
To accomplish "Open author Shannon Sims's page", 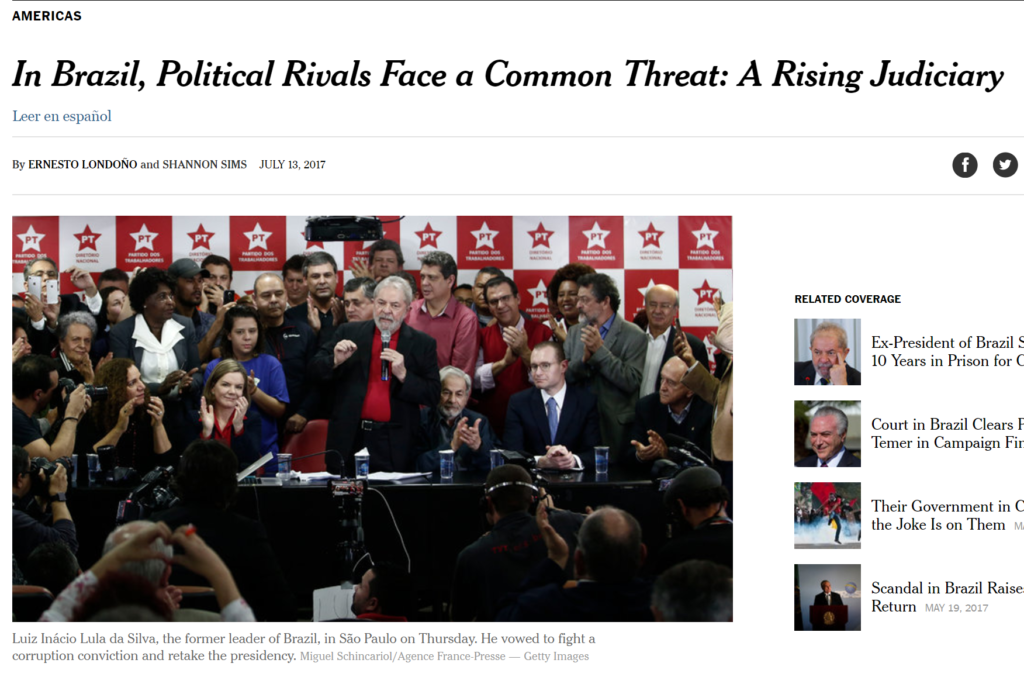I will coord(204,165).
